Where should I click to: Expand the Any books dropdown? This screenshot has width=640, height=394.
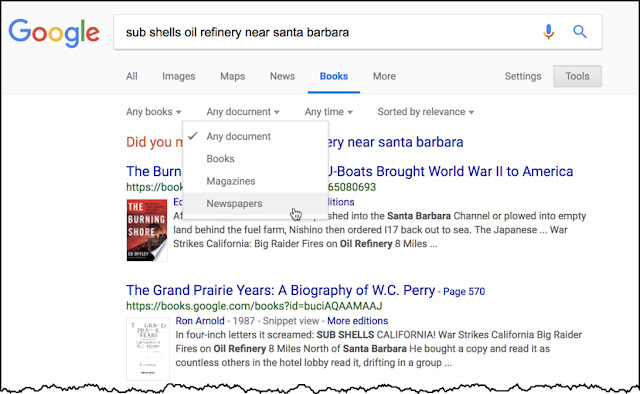click(153, 112)
